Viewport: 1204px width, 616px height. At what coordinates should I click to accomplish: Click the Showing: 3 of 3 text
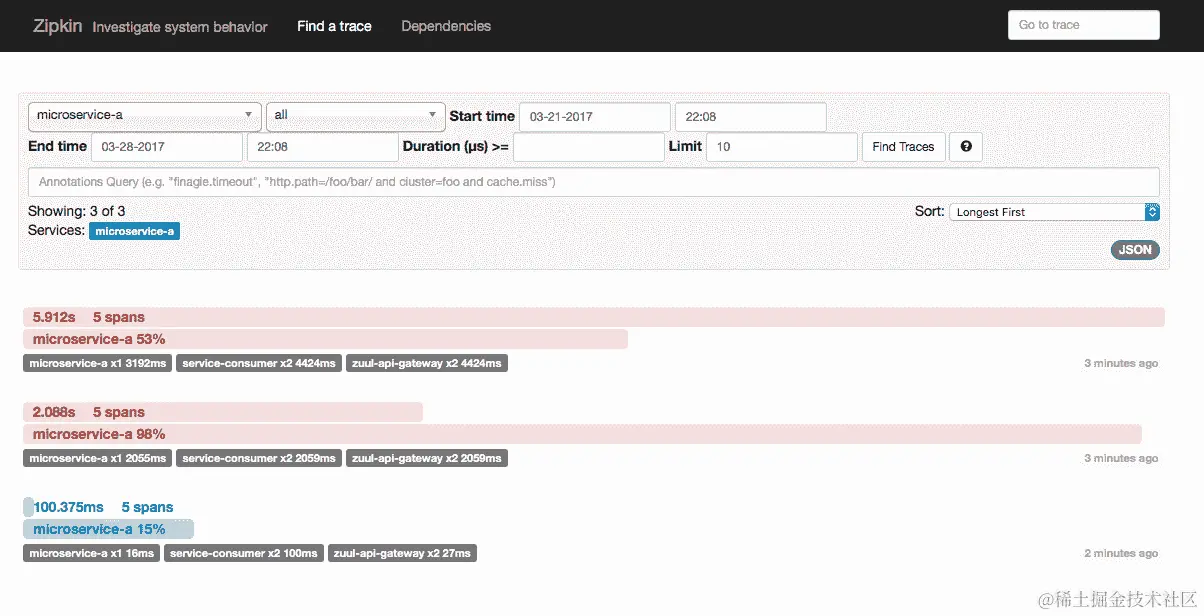tap(77, 211)
